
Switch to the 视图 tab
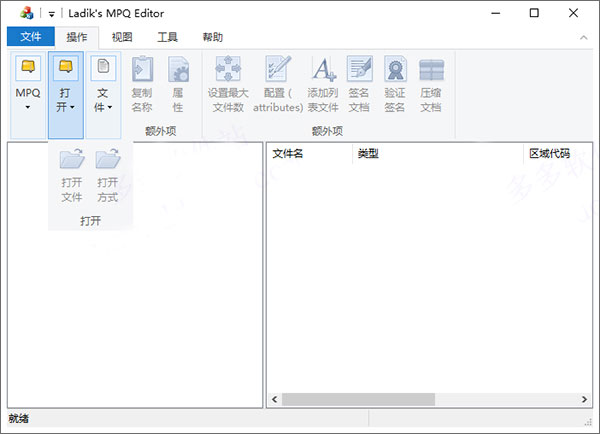[x=122, y=37]
